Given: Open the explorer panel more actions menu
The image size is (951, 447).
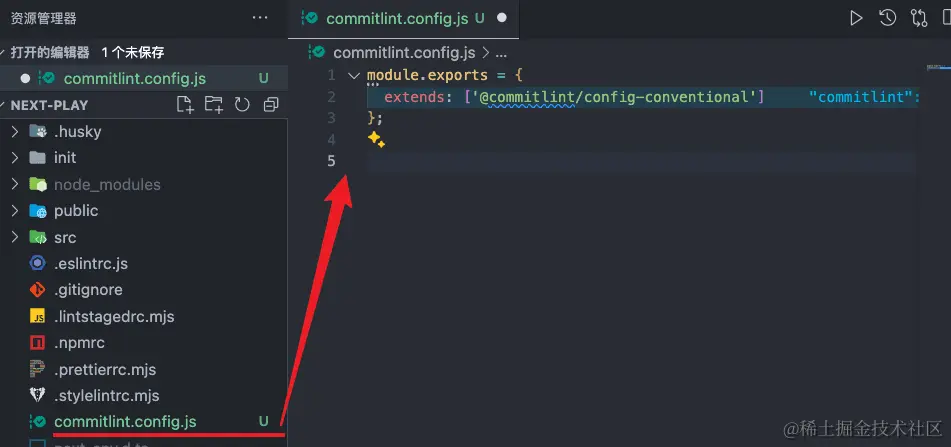Looking at the screenshot, I should tap(260, 18).
